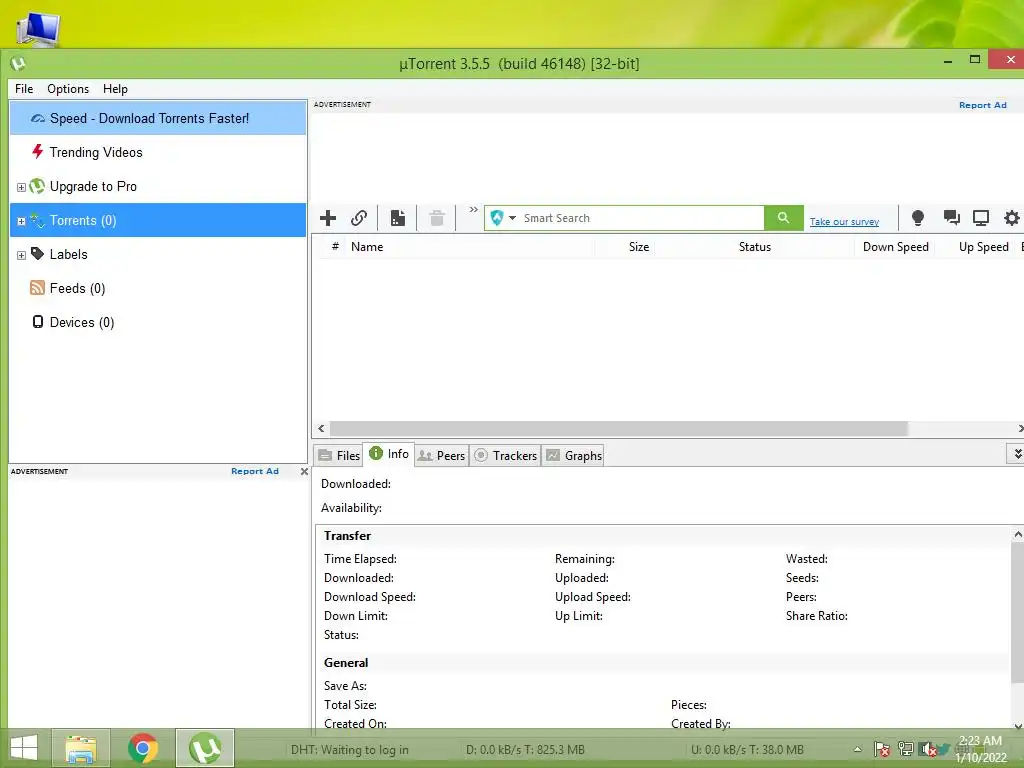The image size is (1024, 768).
Task: Click the lightbulb icon in toolbar
Action: 918,218
